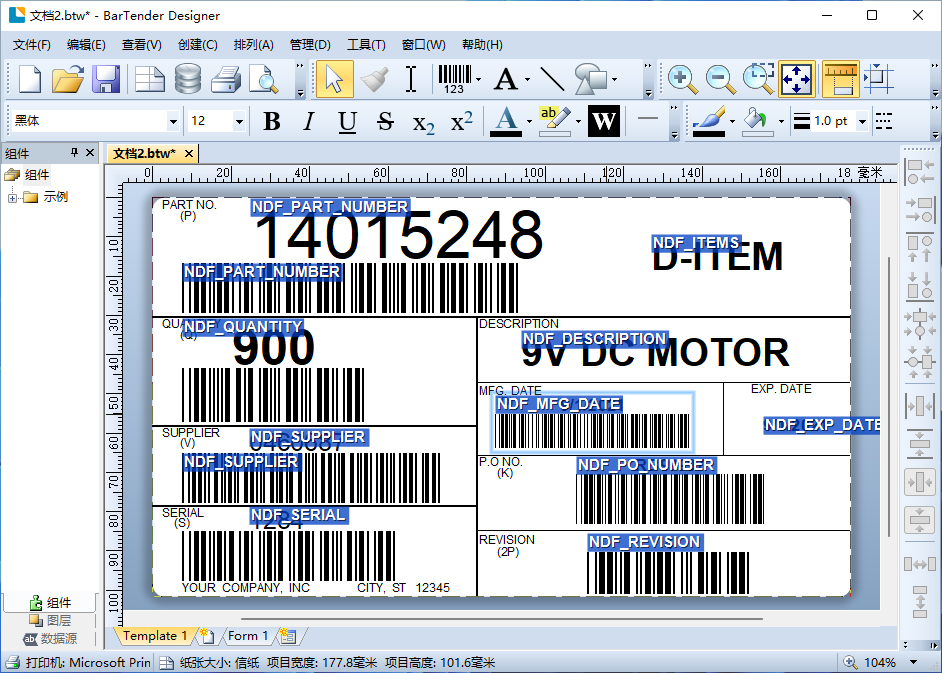Close the 组件 panel
Screen dimensions: 942x673
pyautogui.click(x=90, y=153)
